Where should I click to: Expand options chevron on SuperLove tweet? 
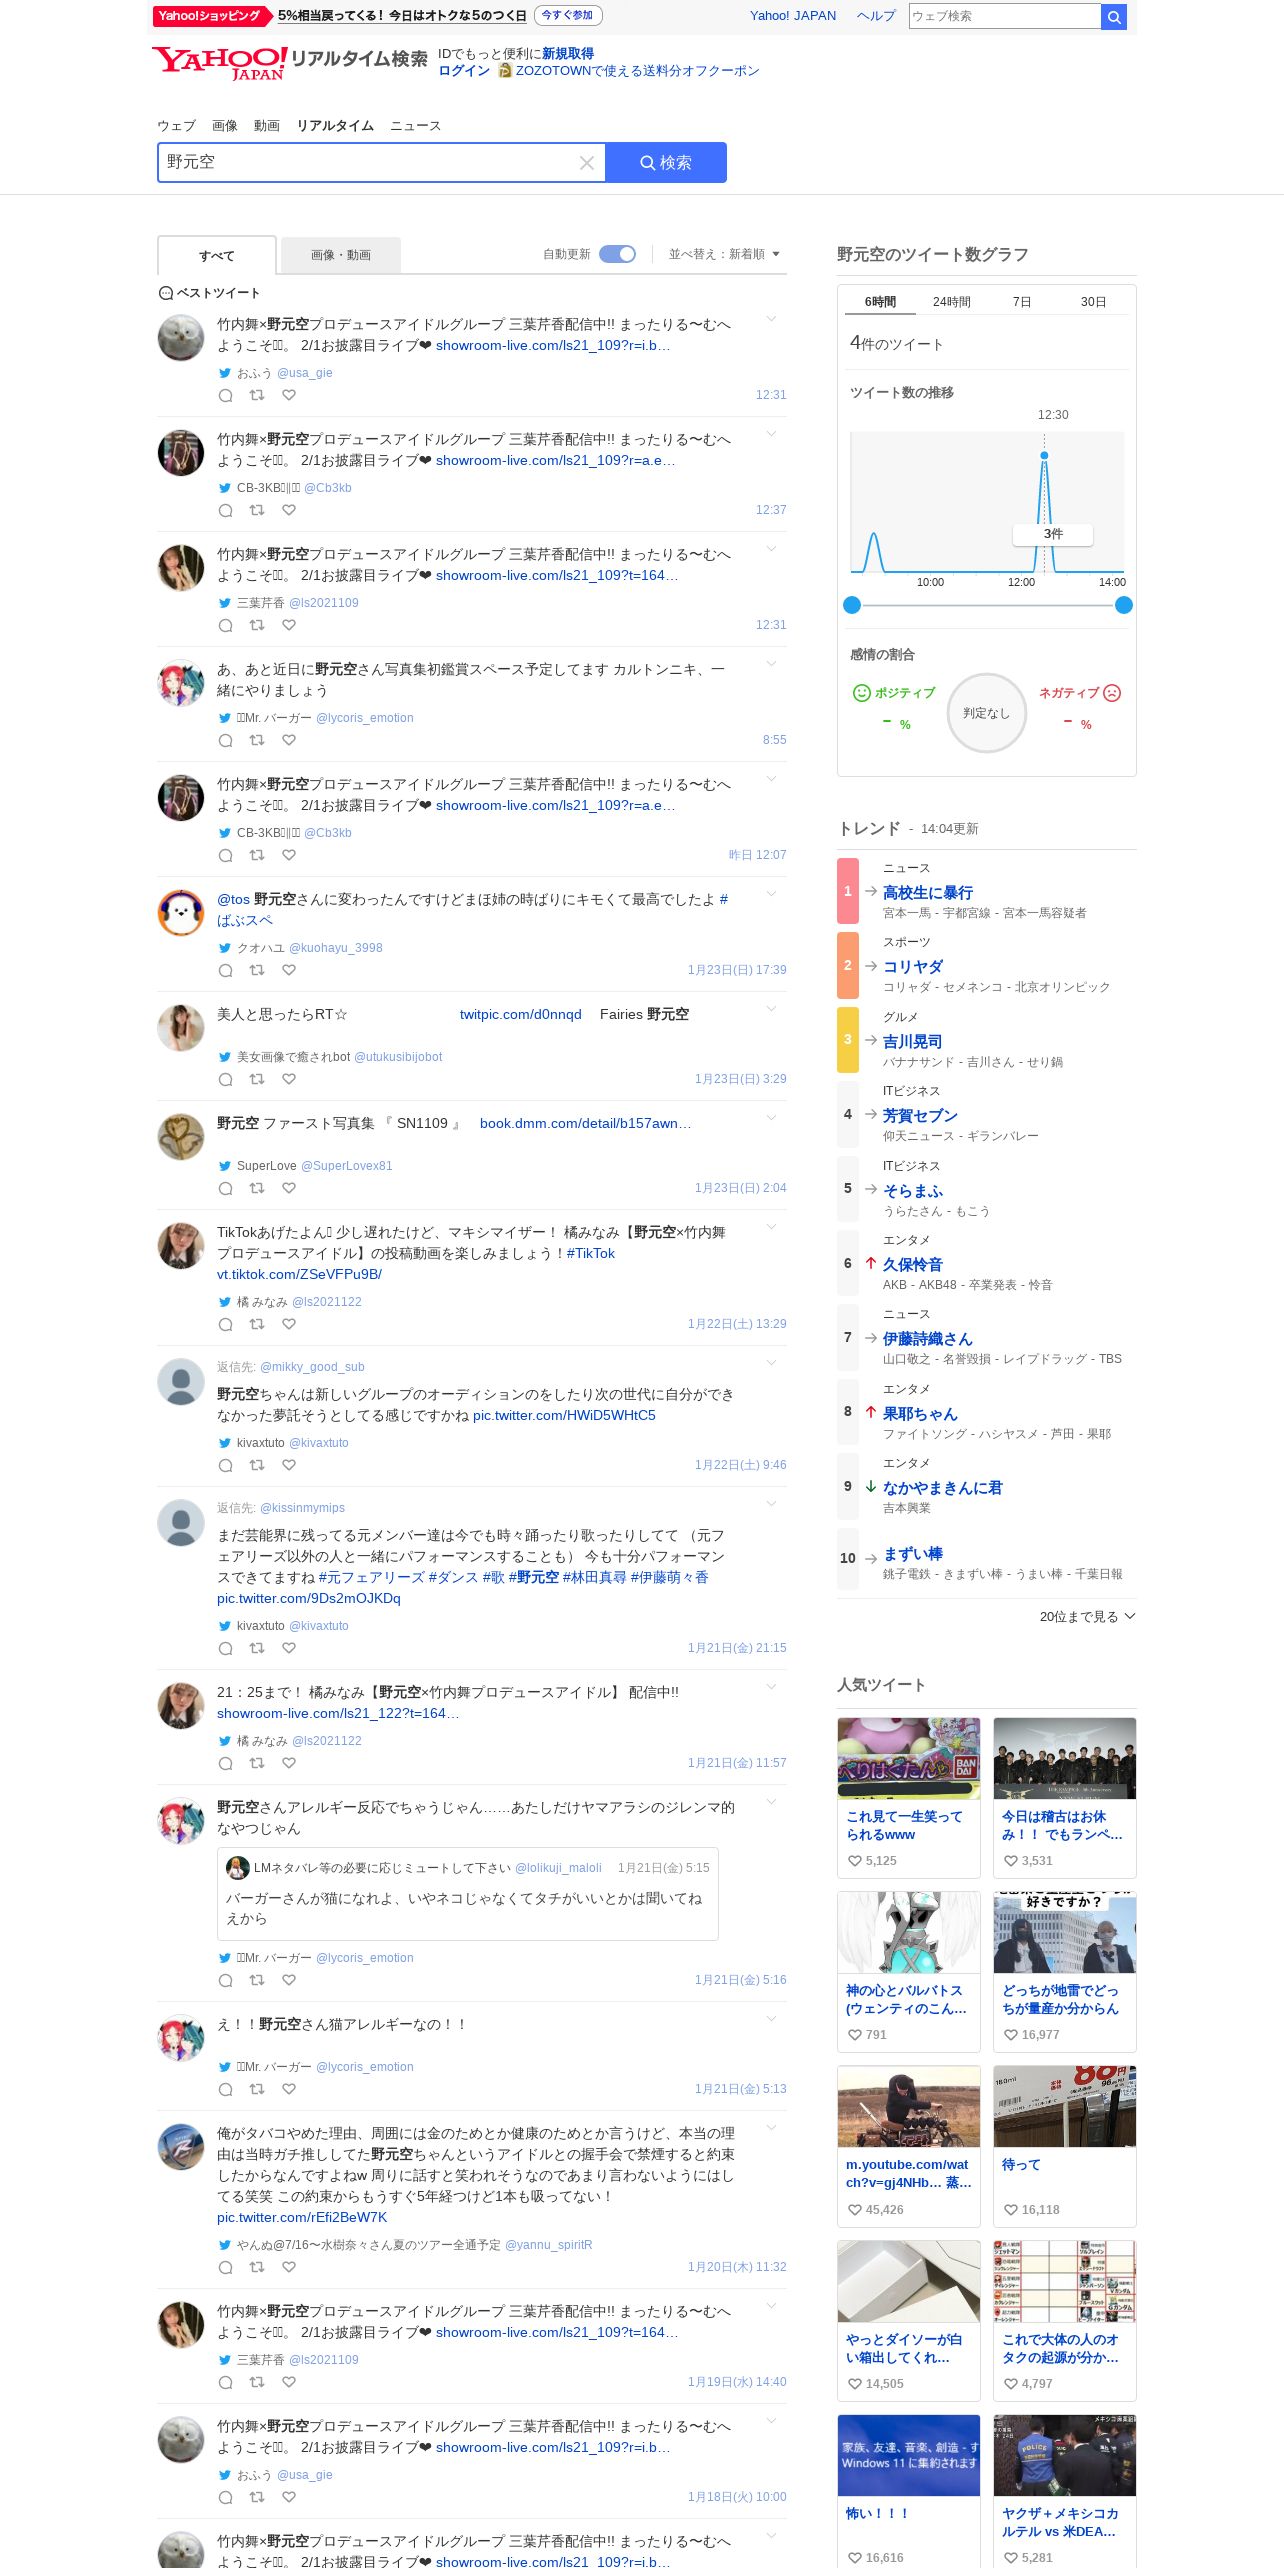point(771,1118)
